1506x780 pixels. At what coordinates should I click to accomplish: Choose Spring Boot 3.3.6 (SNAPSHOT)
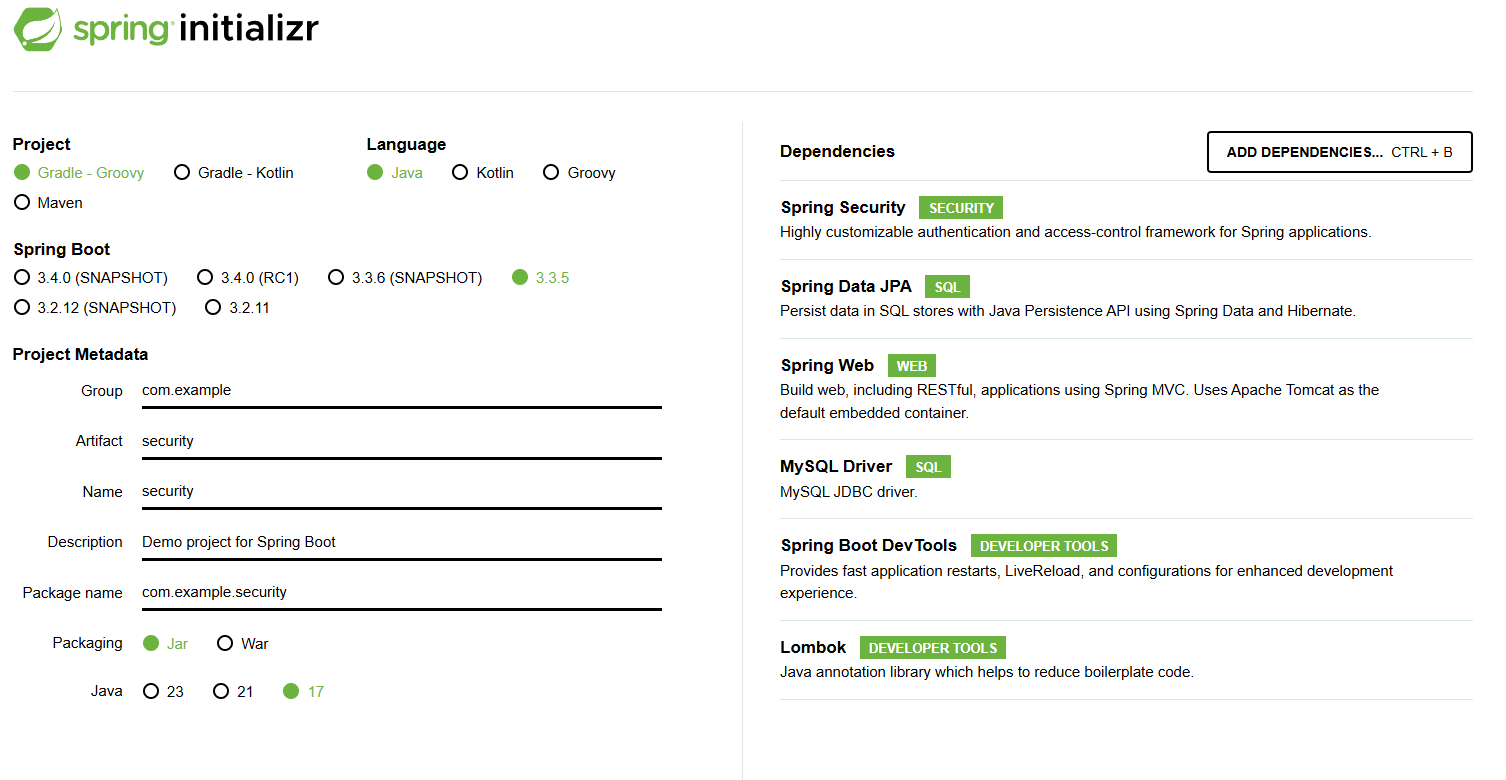405,278
